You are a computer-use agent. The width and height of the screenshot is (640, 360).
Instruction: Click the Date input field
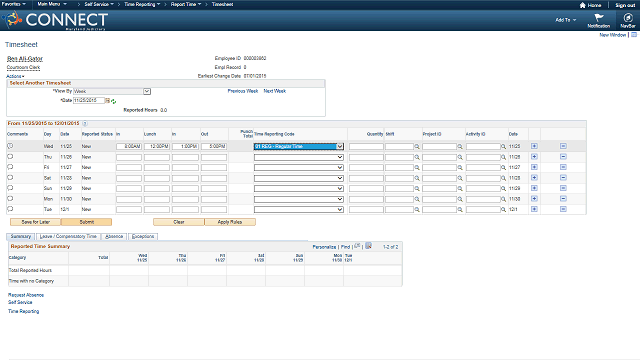(x=89, y=100)
